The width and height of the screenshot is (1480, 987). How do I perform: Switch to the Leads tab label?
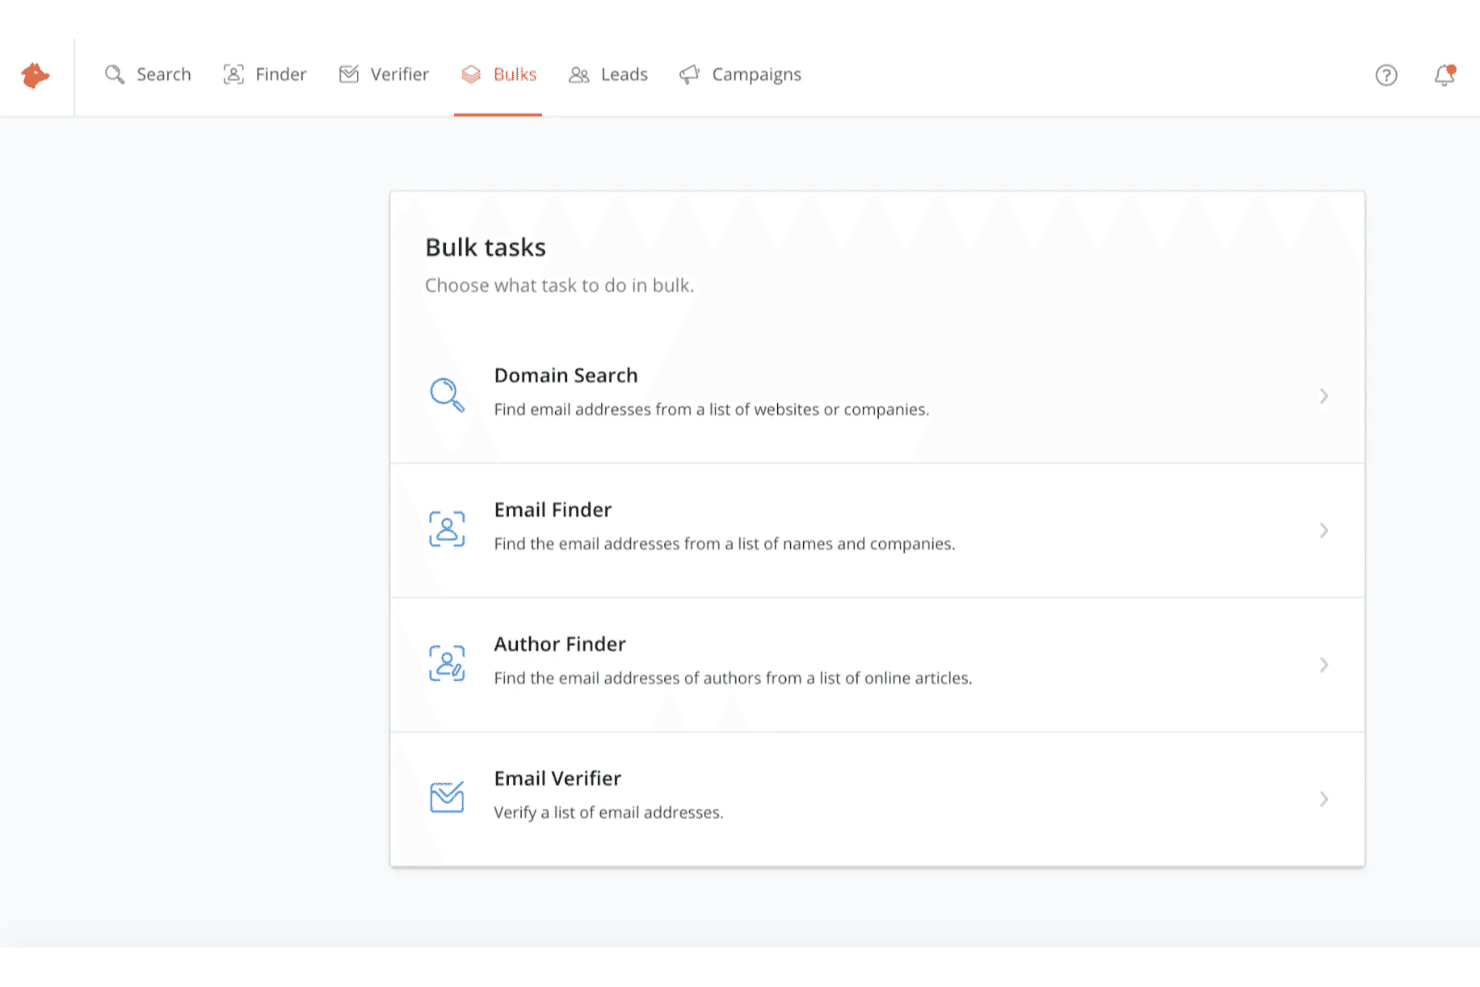click(625, 74)
